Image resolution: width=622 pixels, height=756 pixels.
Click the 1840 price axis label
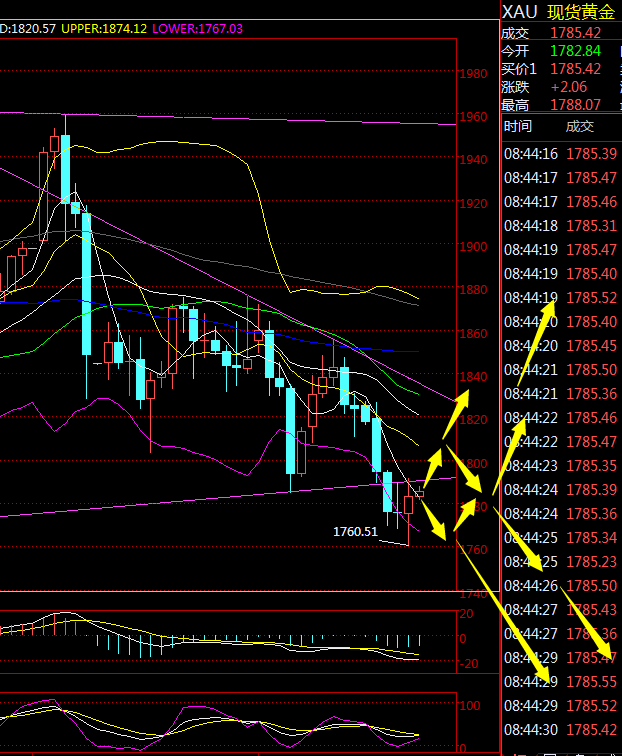[472, 376]
